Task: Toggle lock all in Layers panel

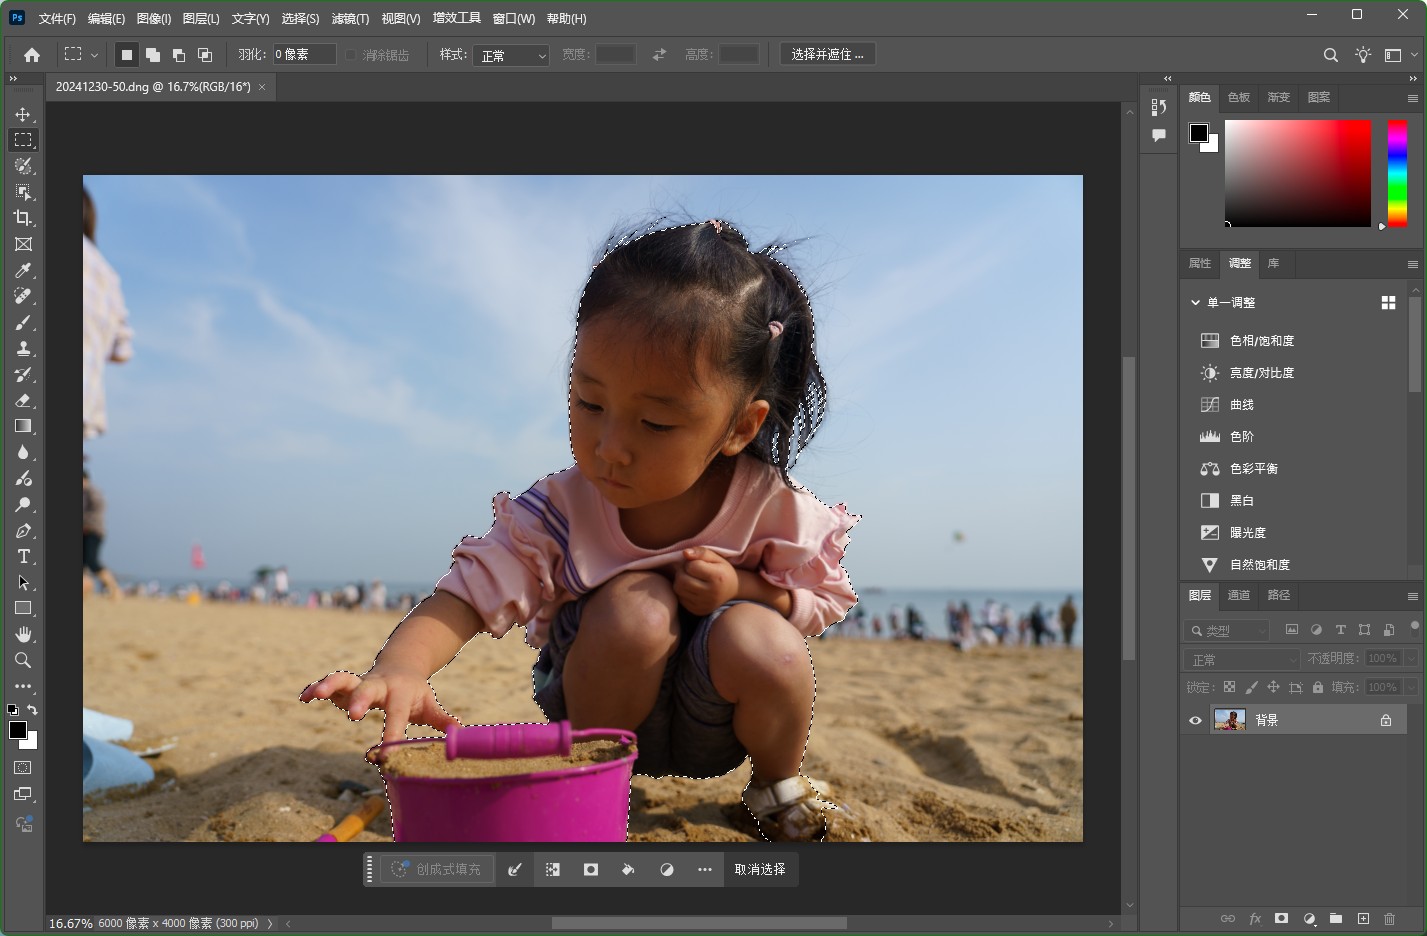Action: 1318,687
